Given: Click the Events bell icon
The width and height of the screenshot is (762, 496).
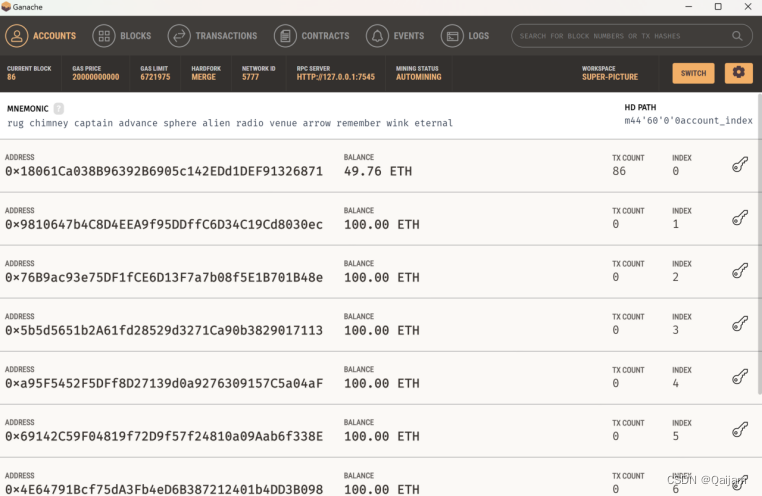Looking at the screenshot, I should pos(378,36).
